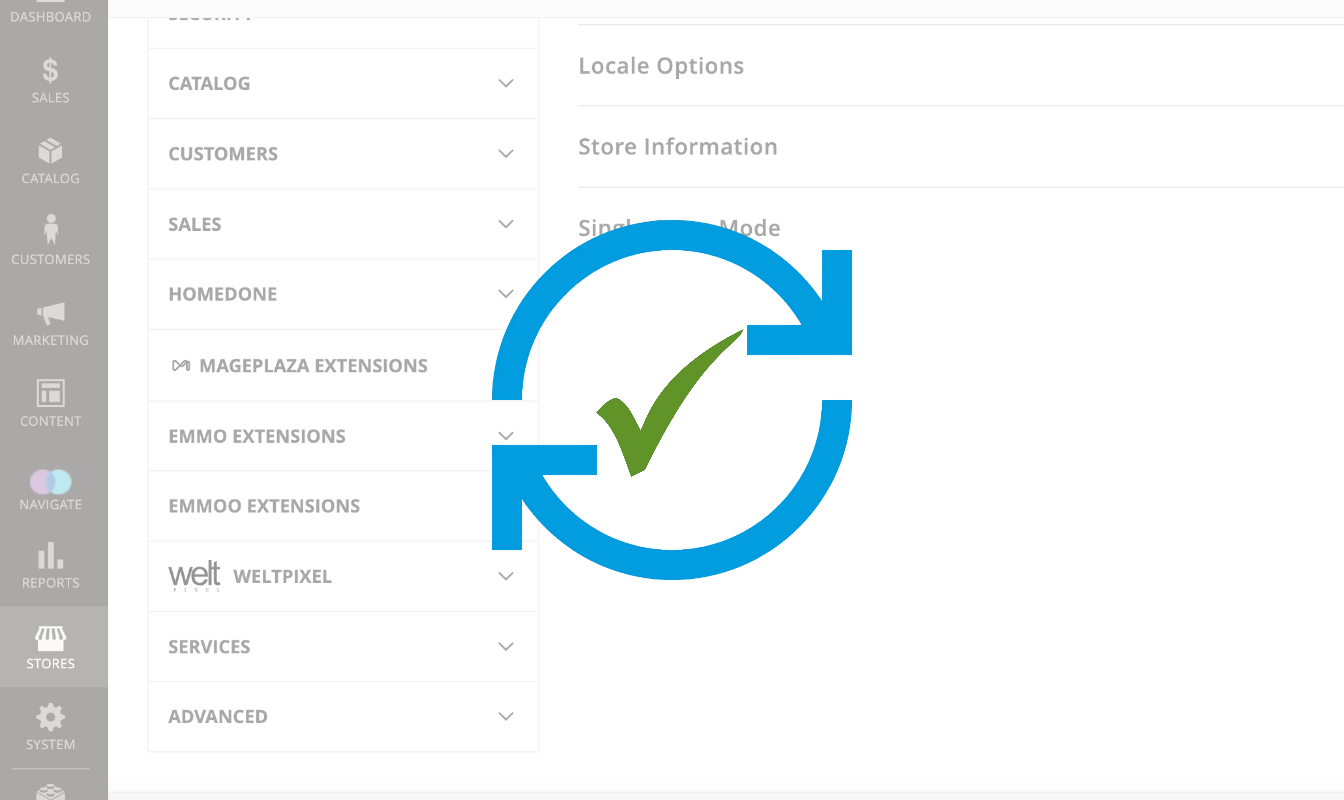Open the Navigate circles icon

[50, 482]
